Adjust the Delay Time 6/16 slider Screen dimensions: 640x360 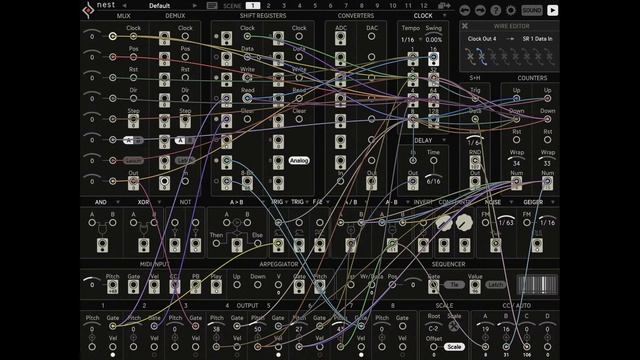(433, 180)
